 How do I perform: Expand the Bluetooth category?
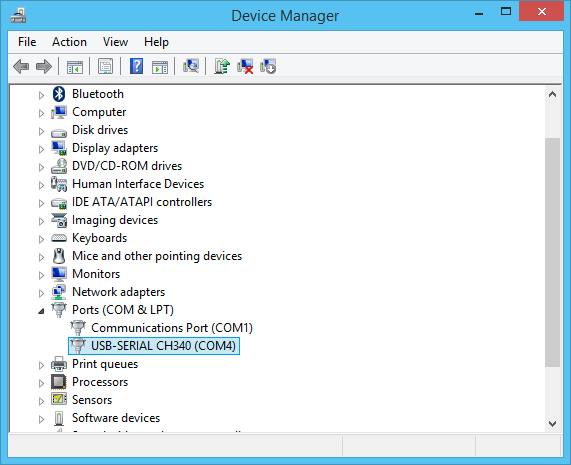41,95
